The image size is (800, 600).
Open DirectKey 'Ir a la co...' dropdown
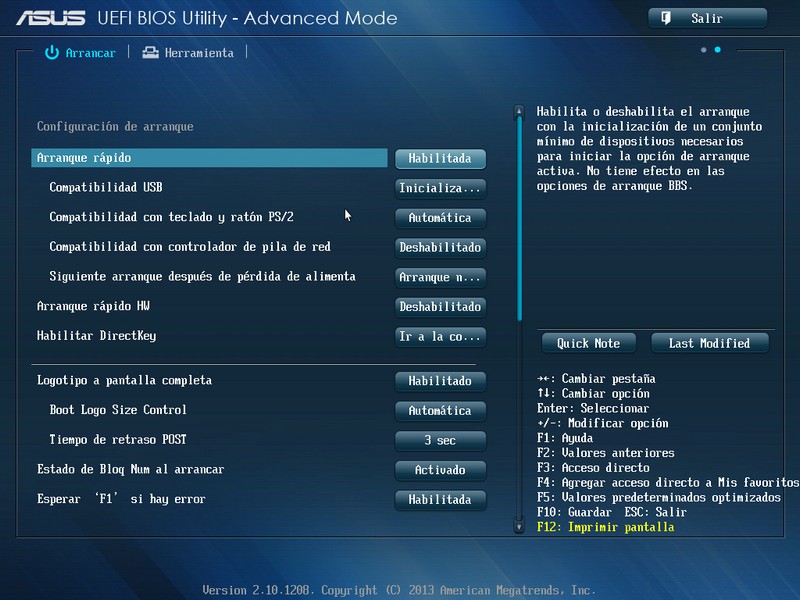click(x=440, y=336)
